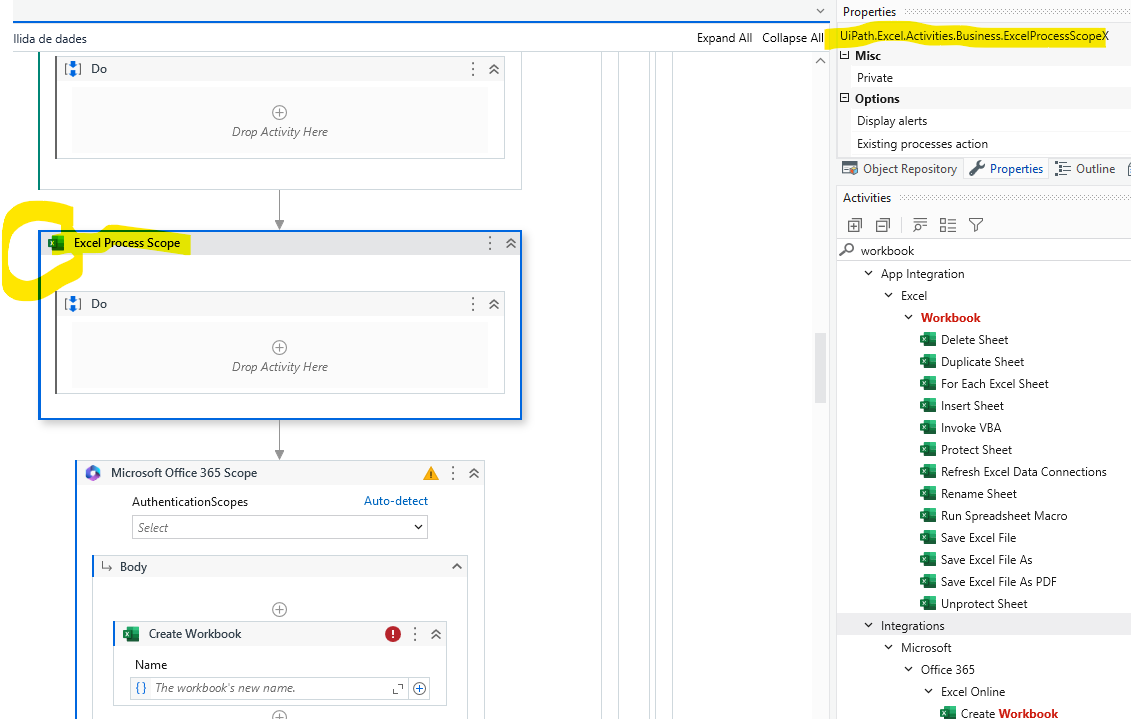The width and height of the screenshot is (1131, 719).
Task: Collapse the Microsoft tree node
Action: (889, 648)
